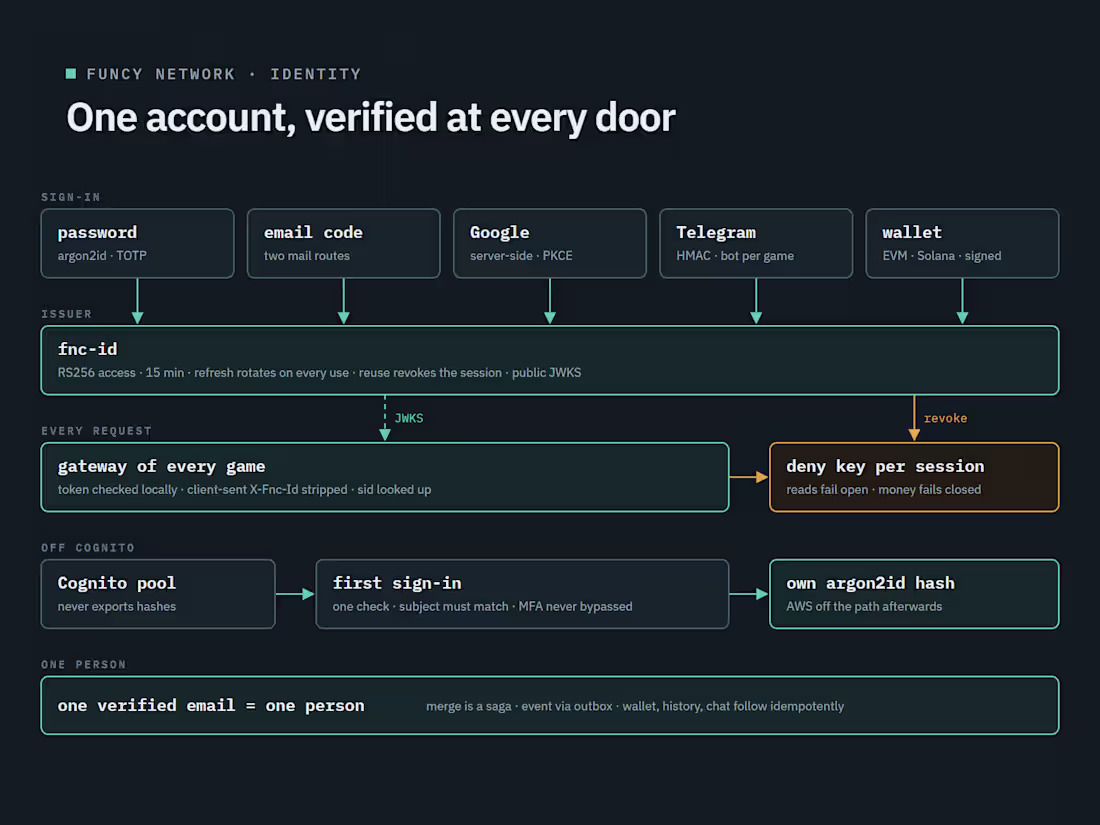Click the title One account, verified at every door
Image resolution: width=1100 pixels, height=825 pixels.
tap(371, 118)
